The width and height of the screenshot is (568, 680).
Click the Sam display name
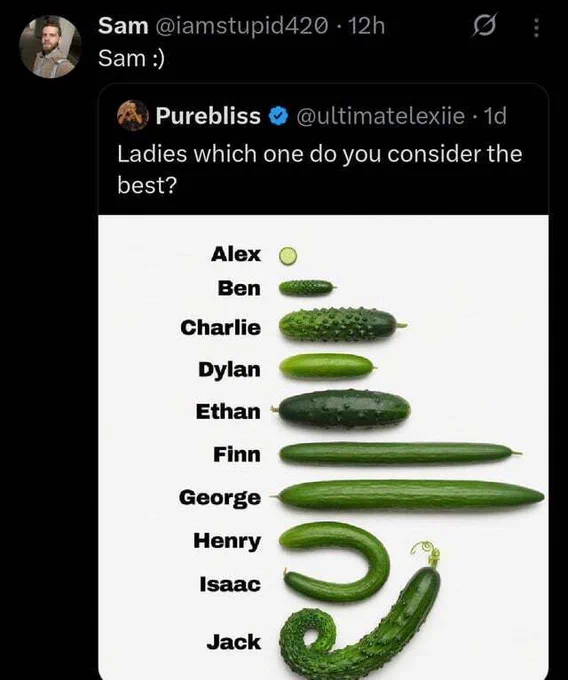pos(123,26)
